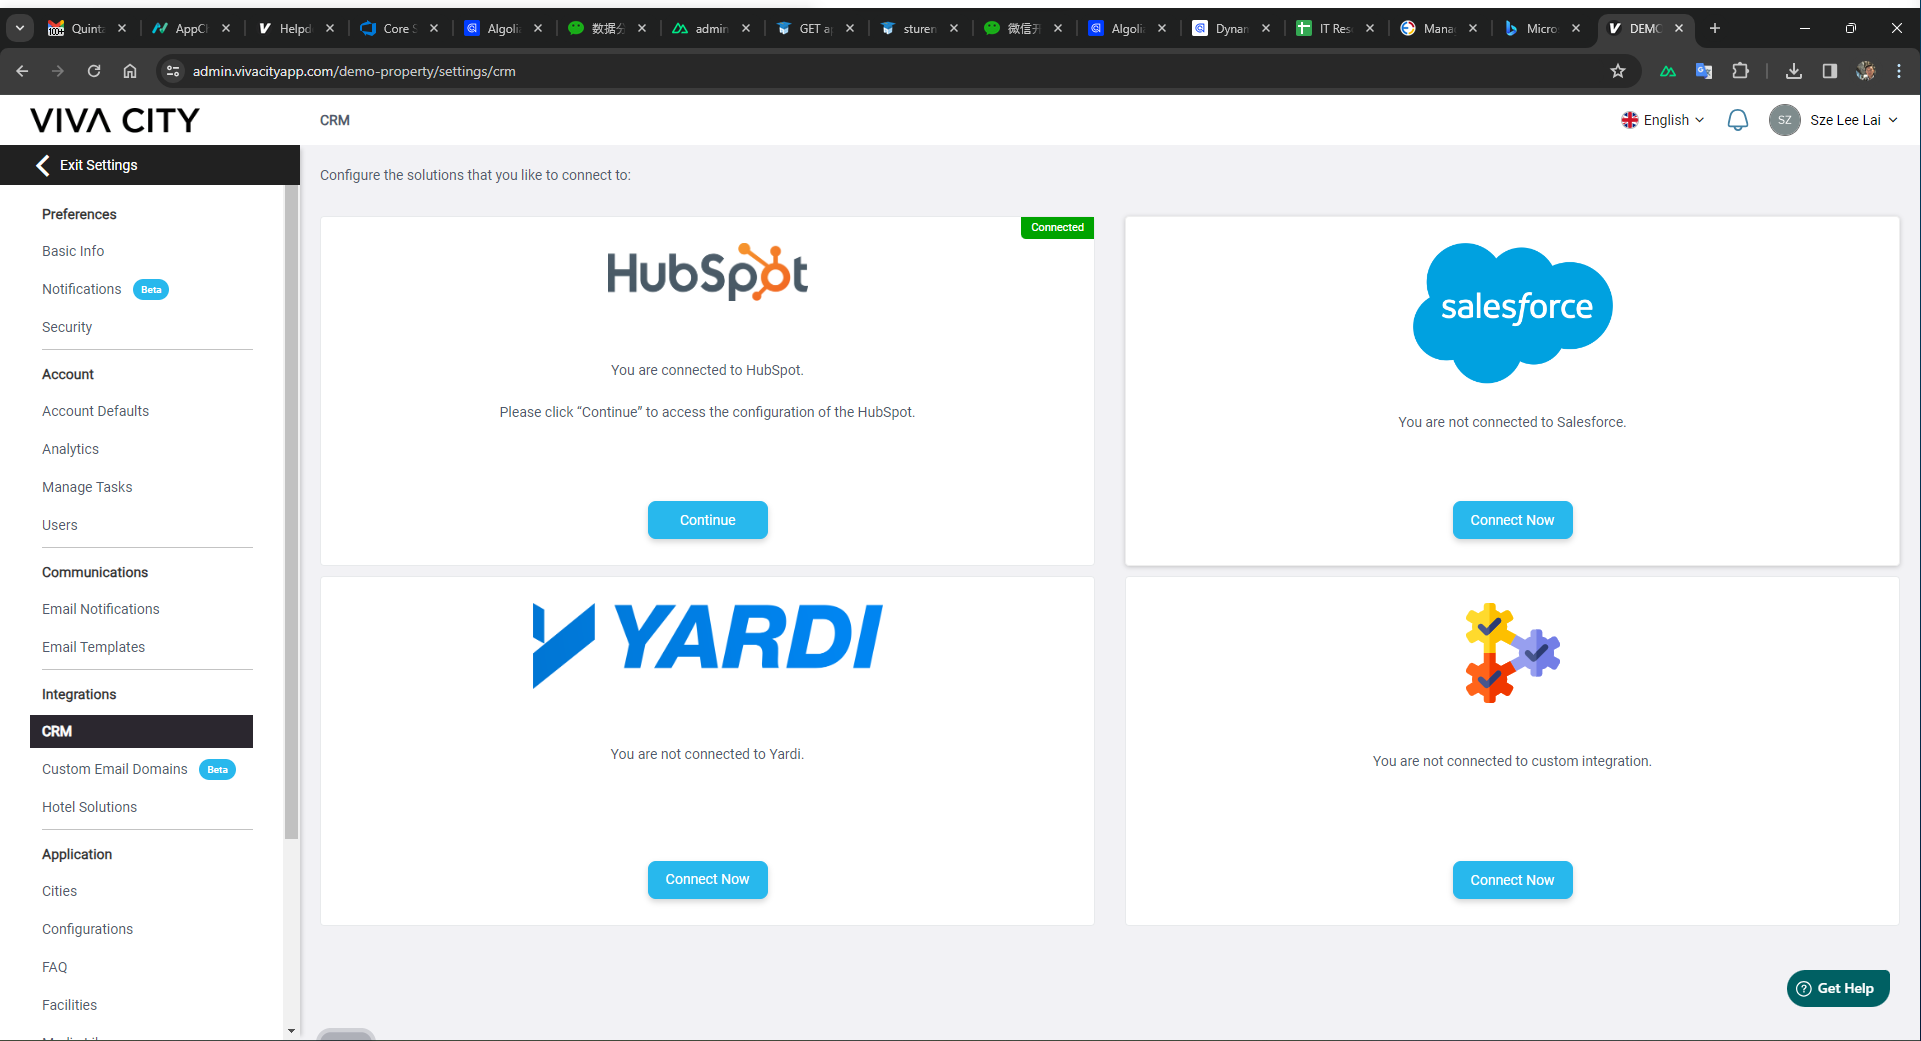The width and height of the screenshot is (1921, 1041).
Task: Go to the browser home page
Action: [130, 71]
